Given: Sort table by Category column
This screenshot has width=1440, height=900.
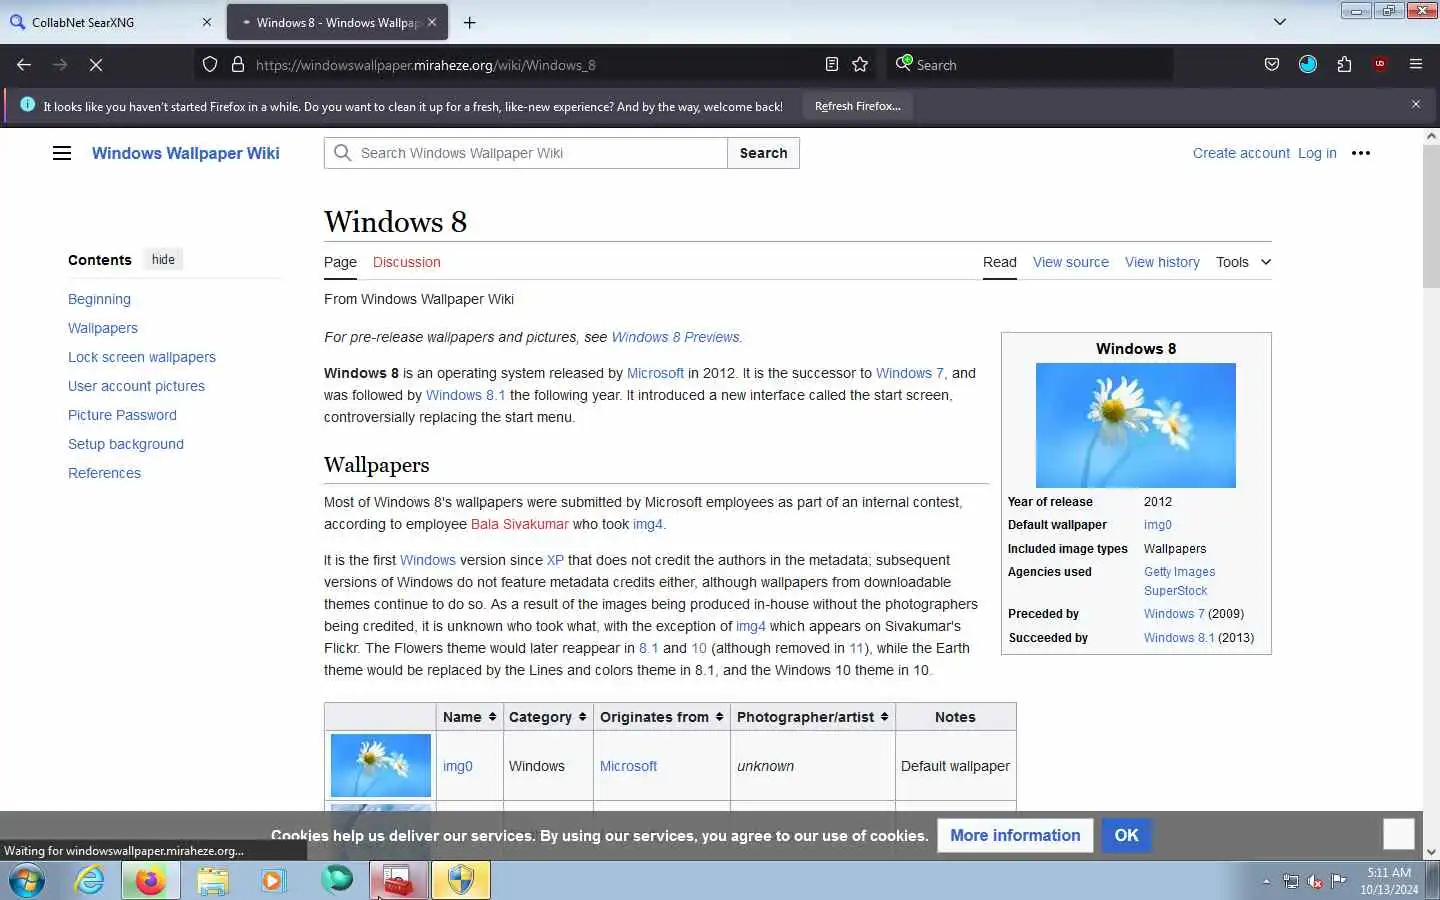Looking at the screenshot, I should 547,717.
